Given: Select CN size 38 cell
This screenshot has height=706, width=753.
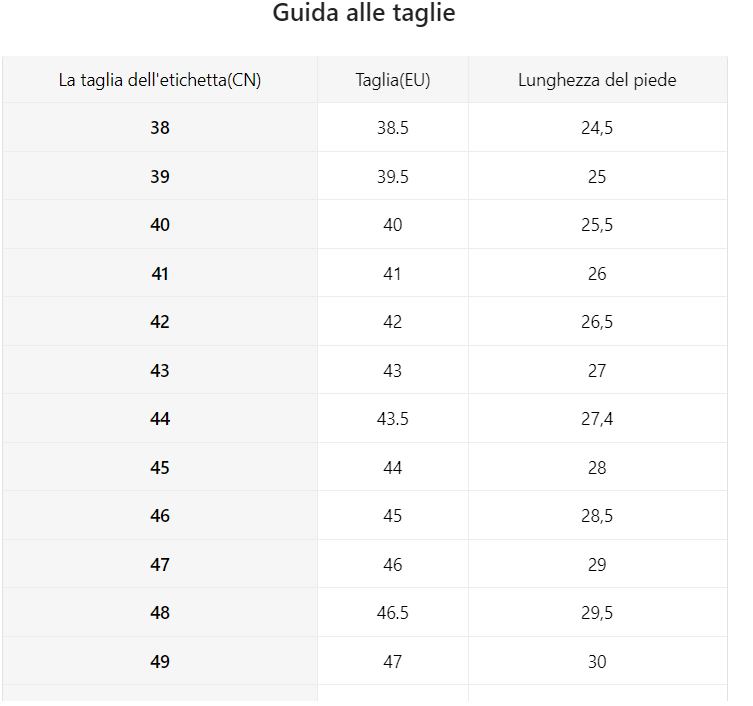Looking at the screenshot, I should [160, 128].
